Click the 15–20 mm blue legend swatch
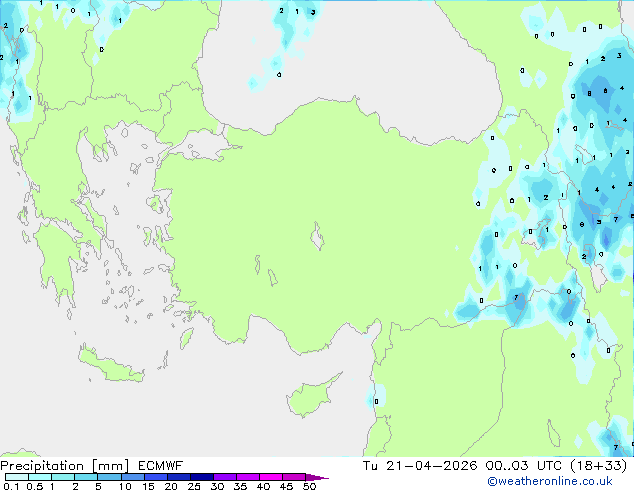Screen dimensions: 634x490 [155, 477]
